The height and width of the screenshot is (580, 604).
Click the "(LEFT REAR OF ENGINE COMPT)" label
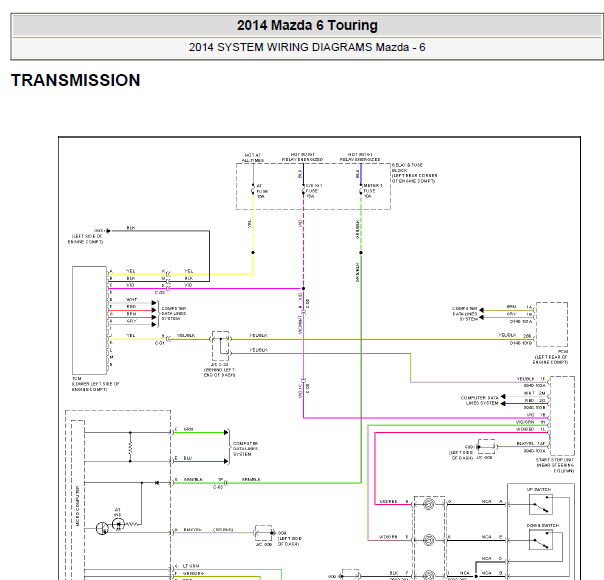pyautogui.click(x=550, y=360)
